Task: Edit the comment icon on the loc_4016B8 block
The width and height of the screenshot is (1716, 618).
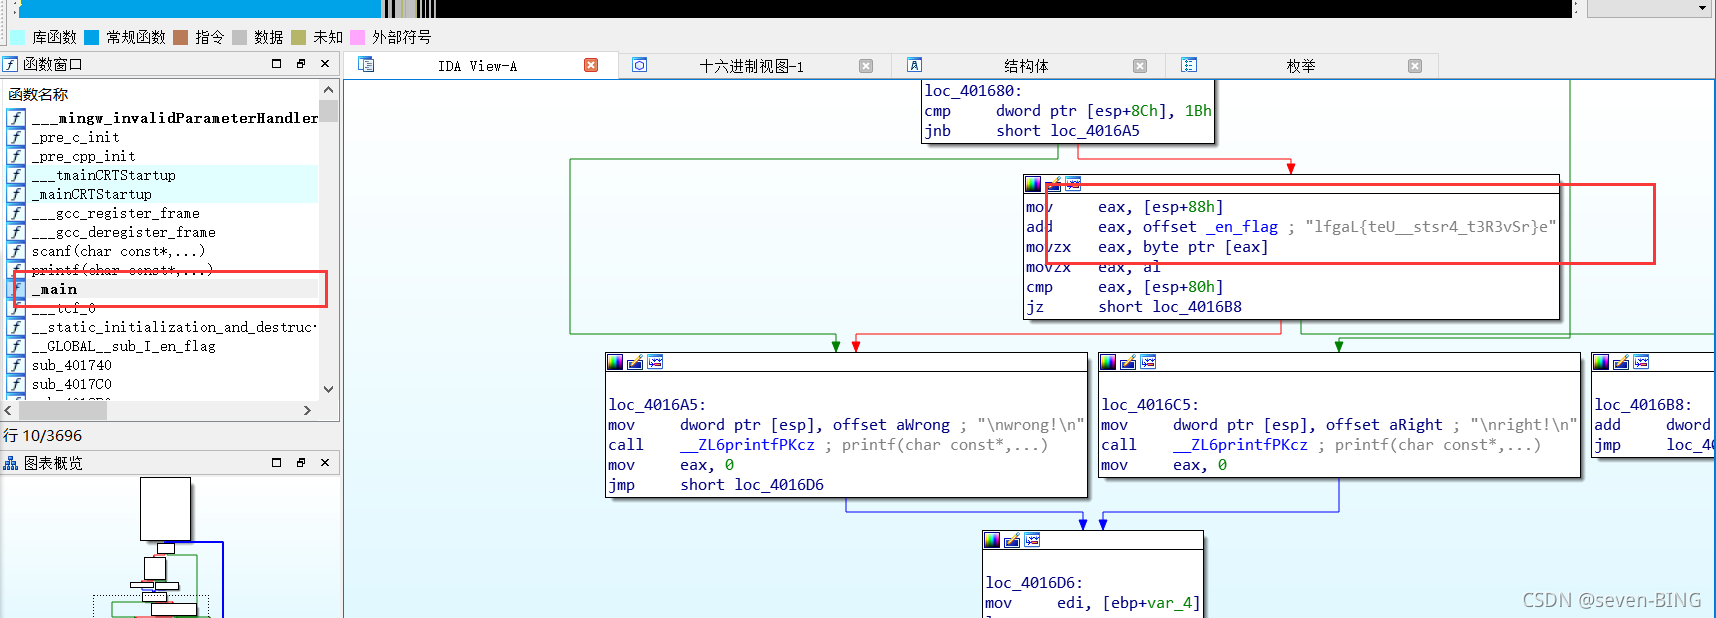Action: (1621, 362)
